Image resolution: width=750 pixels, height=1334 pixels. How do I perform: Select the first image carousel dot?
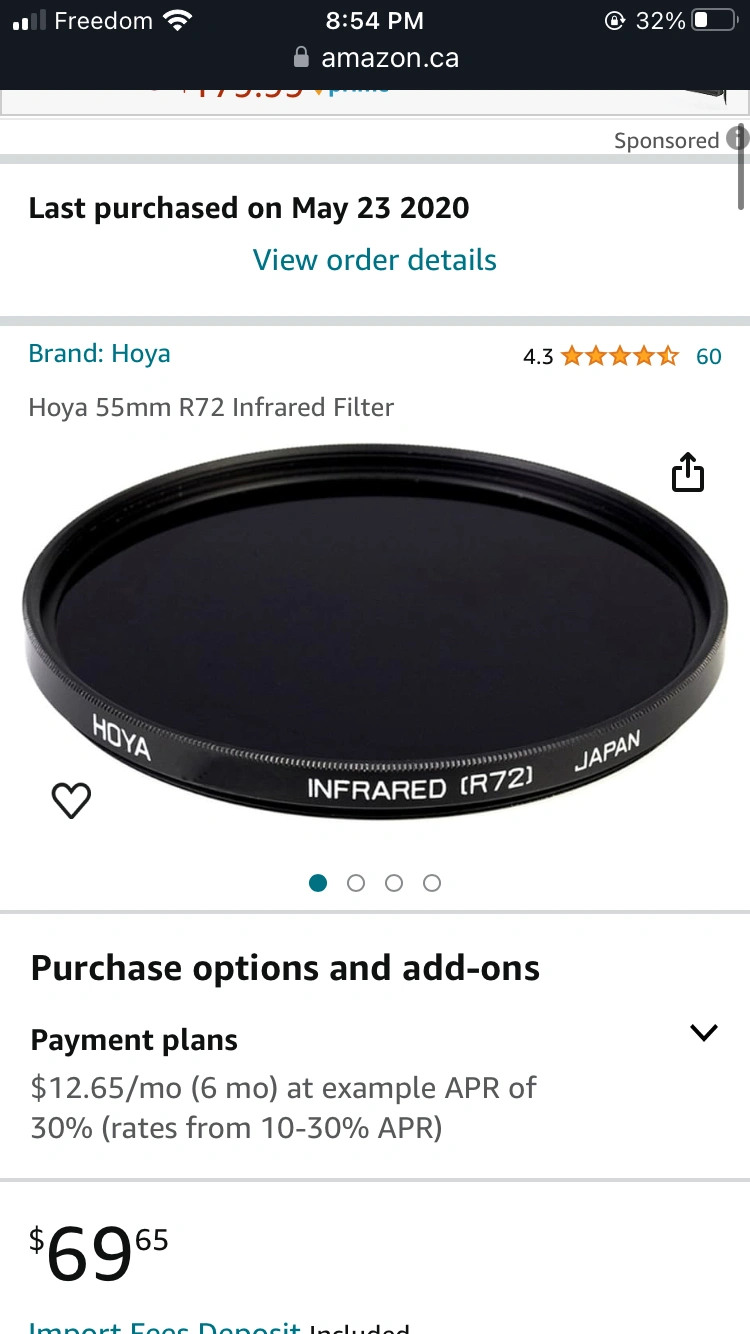tap(318, 883)
